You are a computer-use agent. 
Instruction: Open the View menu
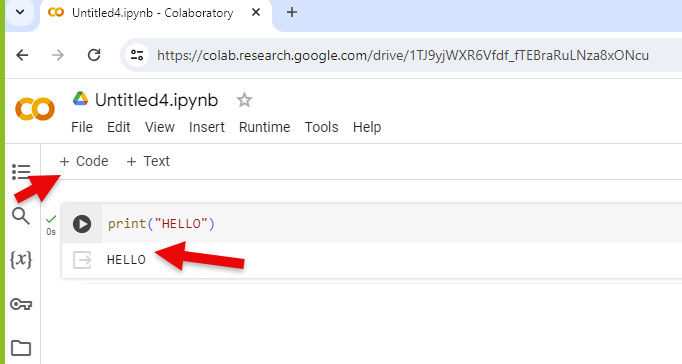160,127
